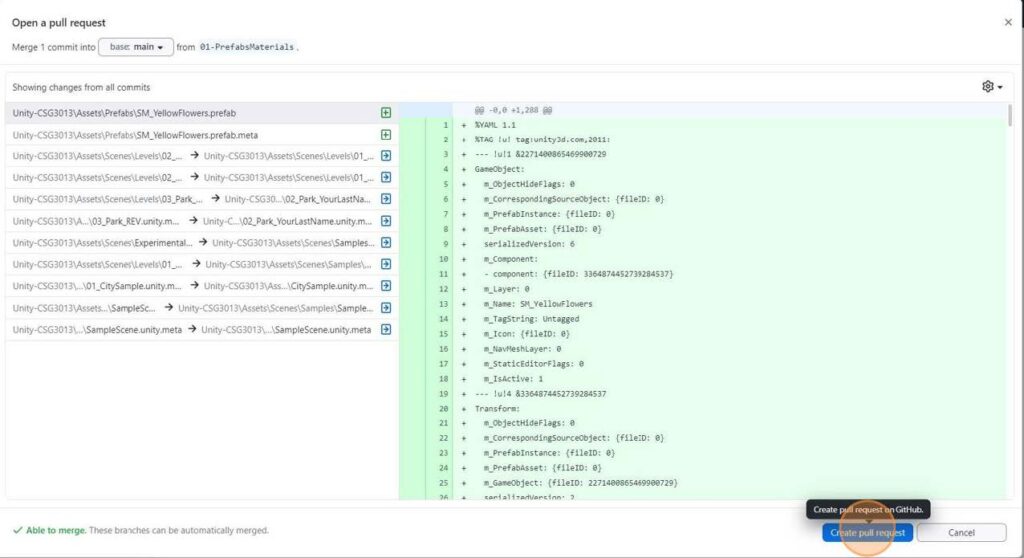Select the SampleScene.unity.meta renamed file row
Screen dimensions: 1024x558
202,329
